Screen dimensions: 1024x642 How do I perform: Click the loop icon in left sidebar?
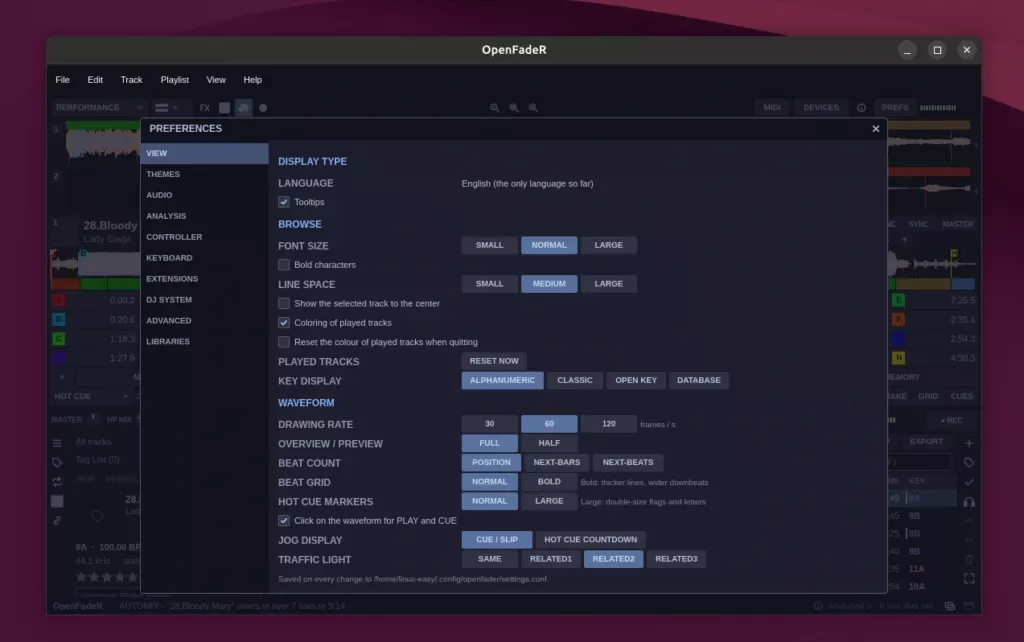pyautogui.click(x=57, y=481)
